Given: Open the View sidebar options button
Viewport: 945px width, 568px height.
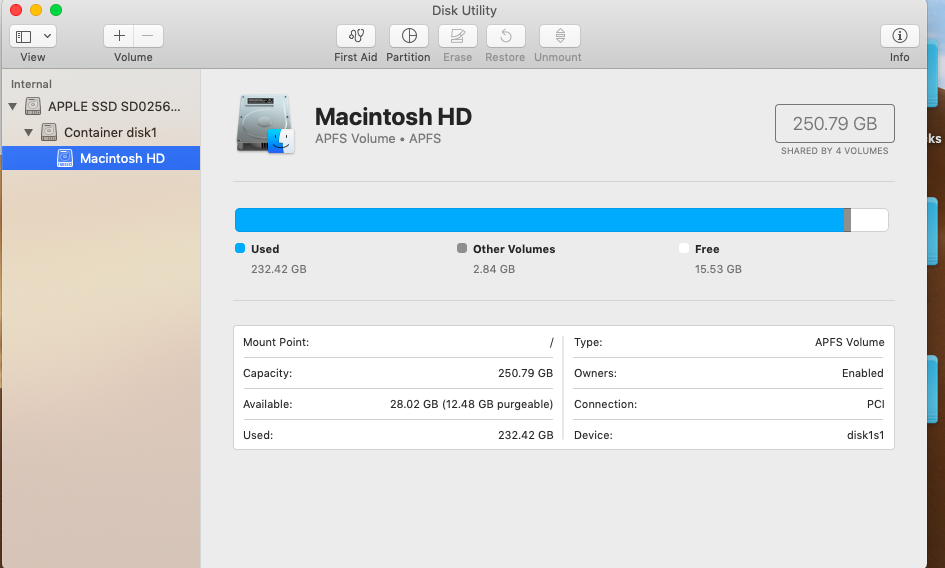Looking at the screenshot, I should [33, 36].
